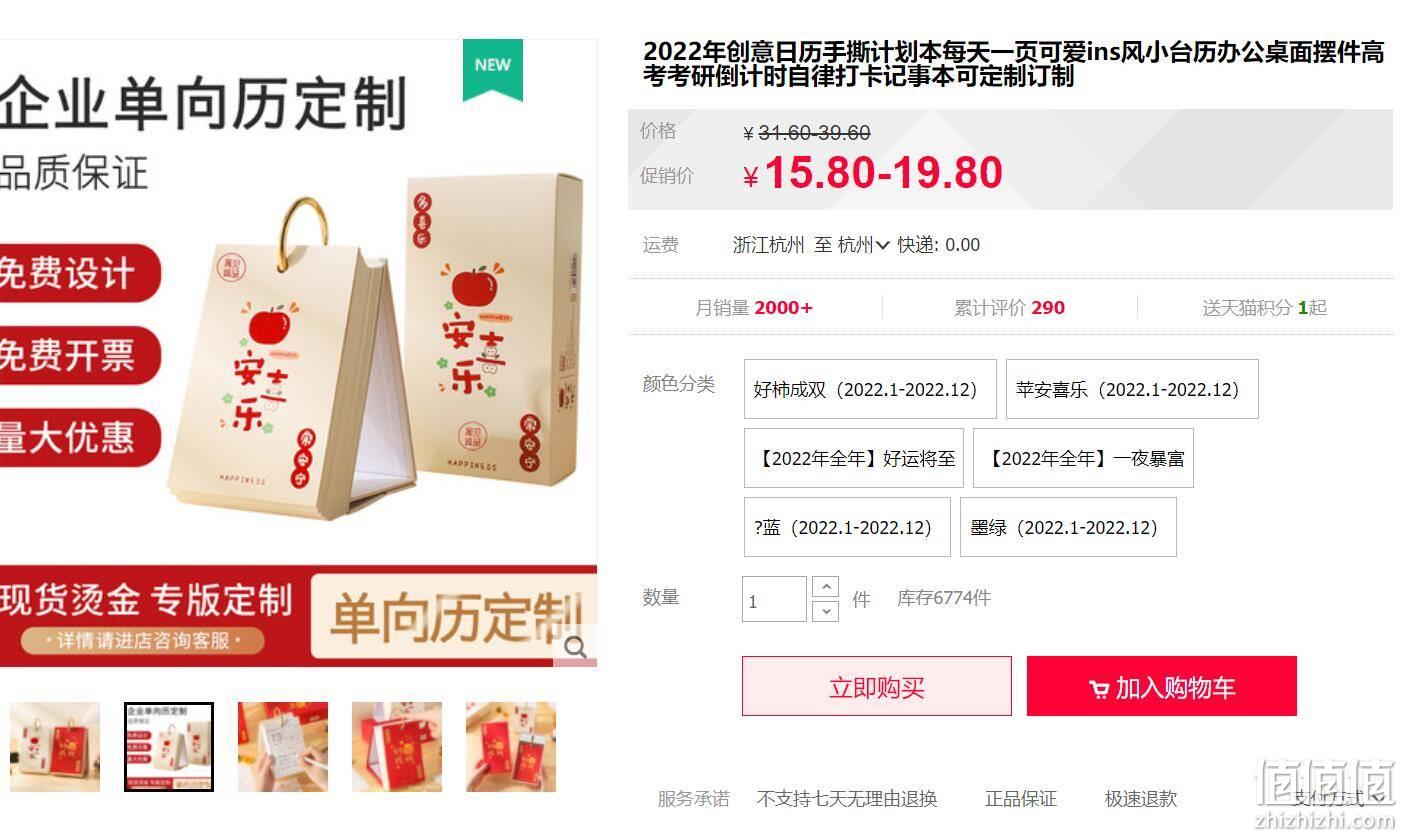Click cart icon in 加入购物车 button
Screen dimensions: 1404x838
coord(1099,689)
